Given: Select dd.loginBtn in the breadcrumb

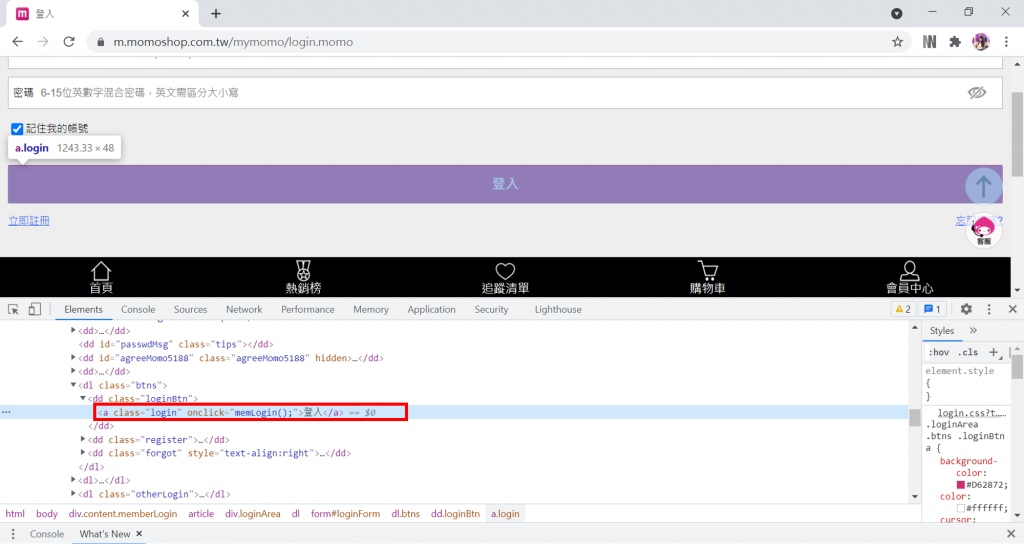Looking at the screenshot, I should point(455,514).
